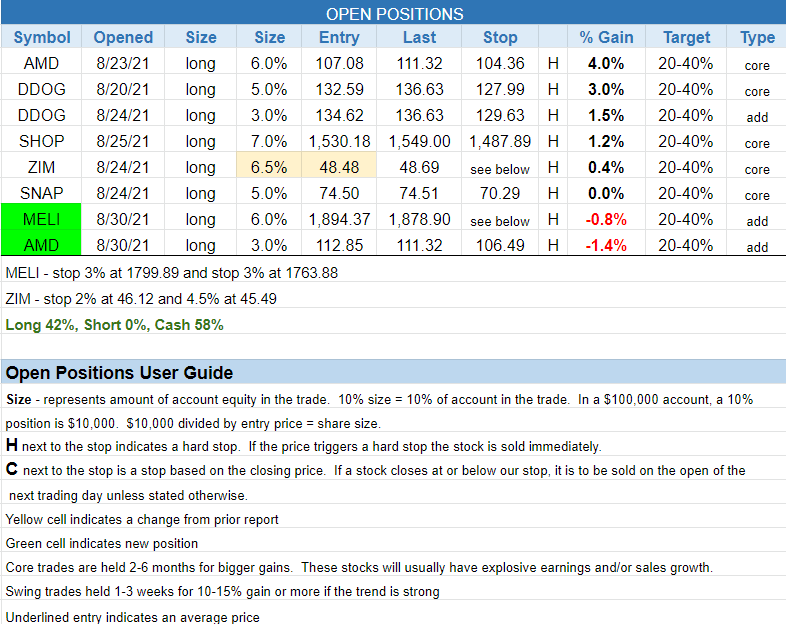Click SHOP entry price 1,530.18
Screen dimensions: 786x624
point(339,141)
